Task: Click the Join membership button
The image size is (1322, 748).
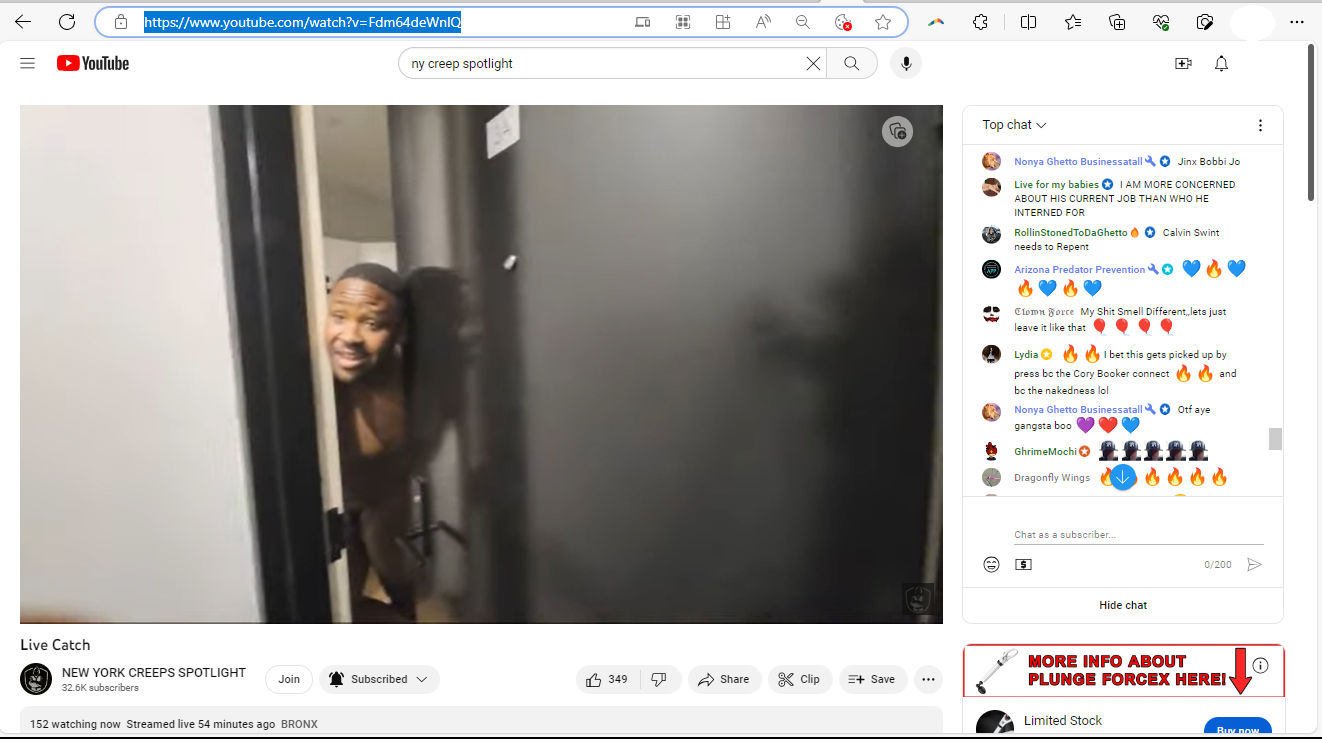Action: coord(289,679)
